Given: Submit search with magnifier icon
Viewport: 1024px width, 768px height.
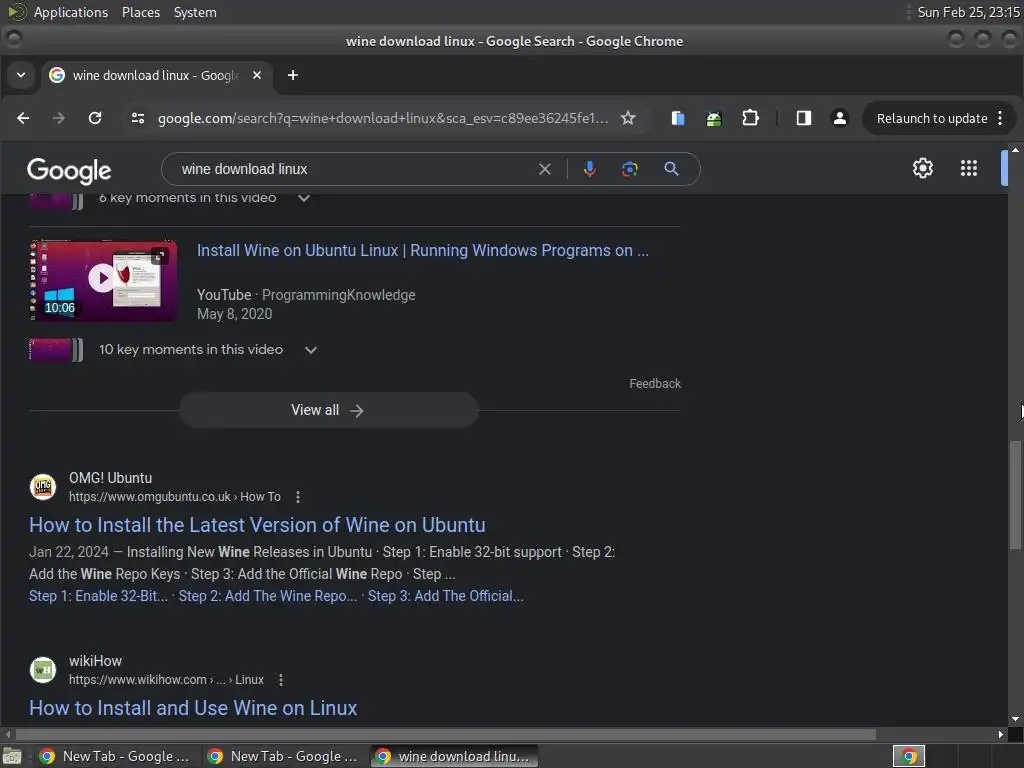Looking at the screenshot, I should pos(671,169).
